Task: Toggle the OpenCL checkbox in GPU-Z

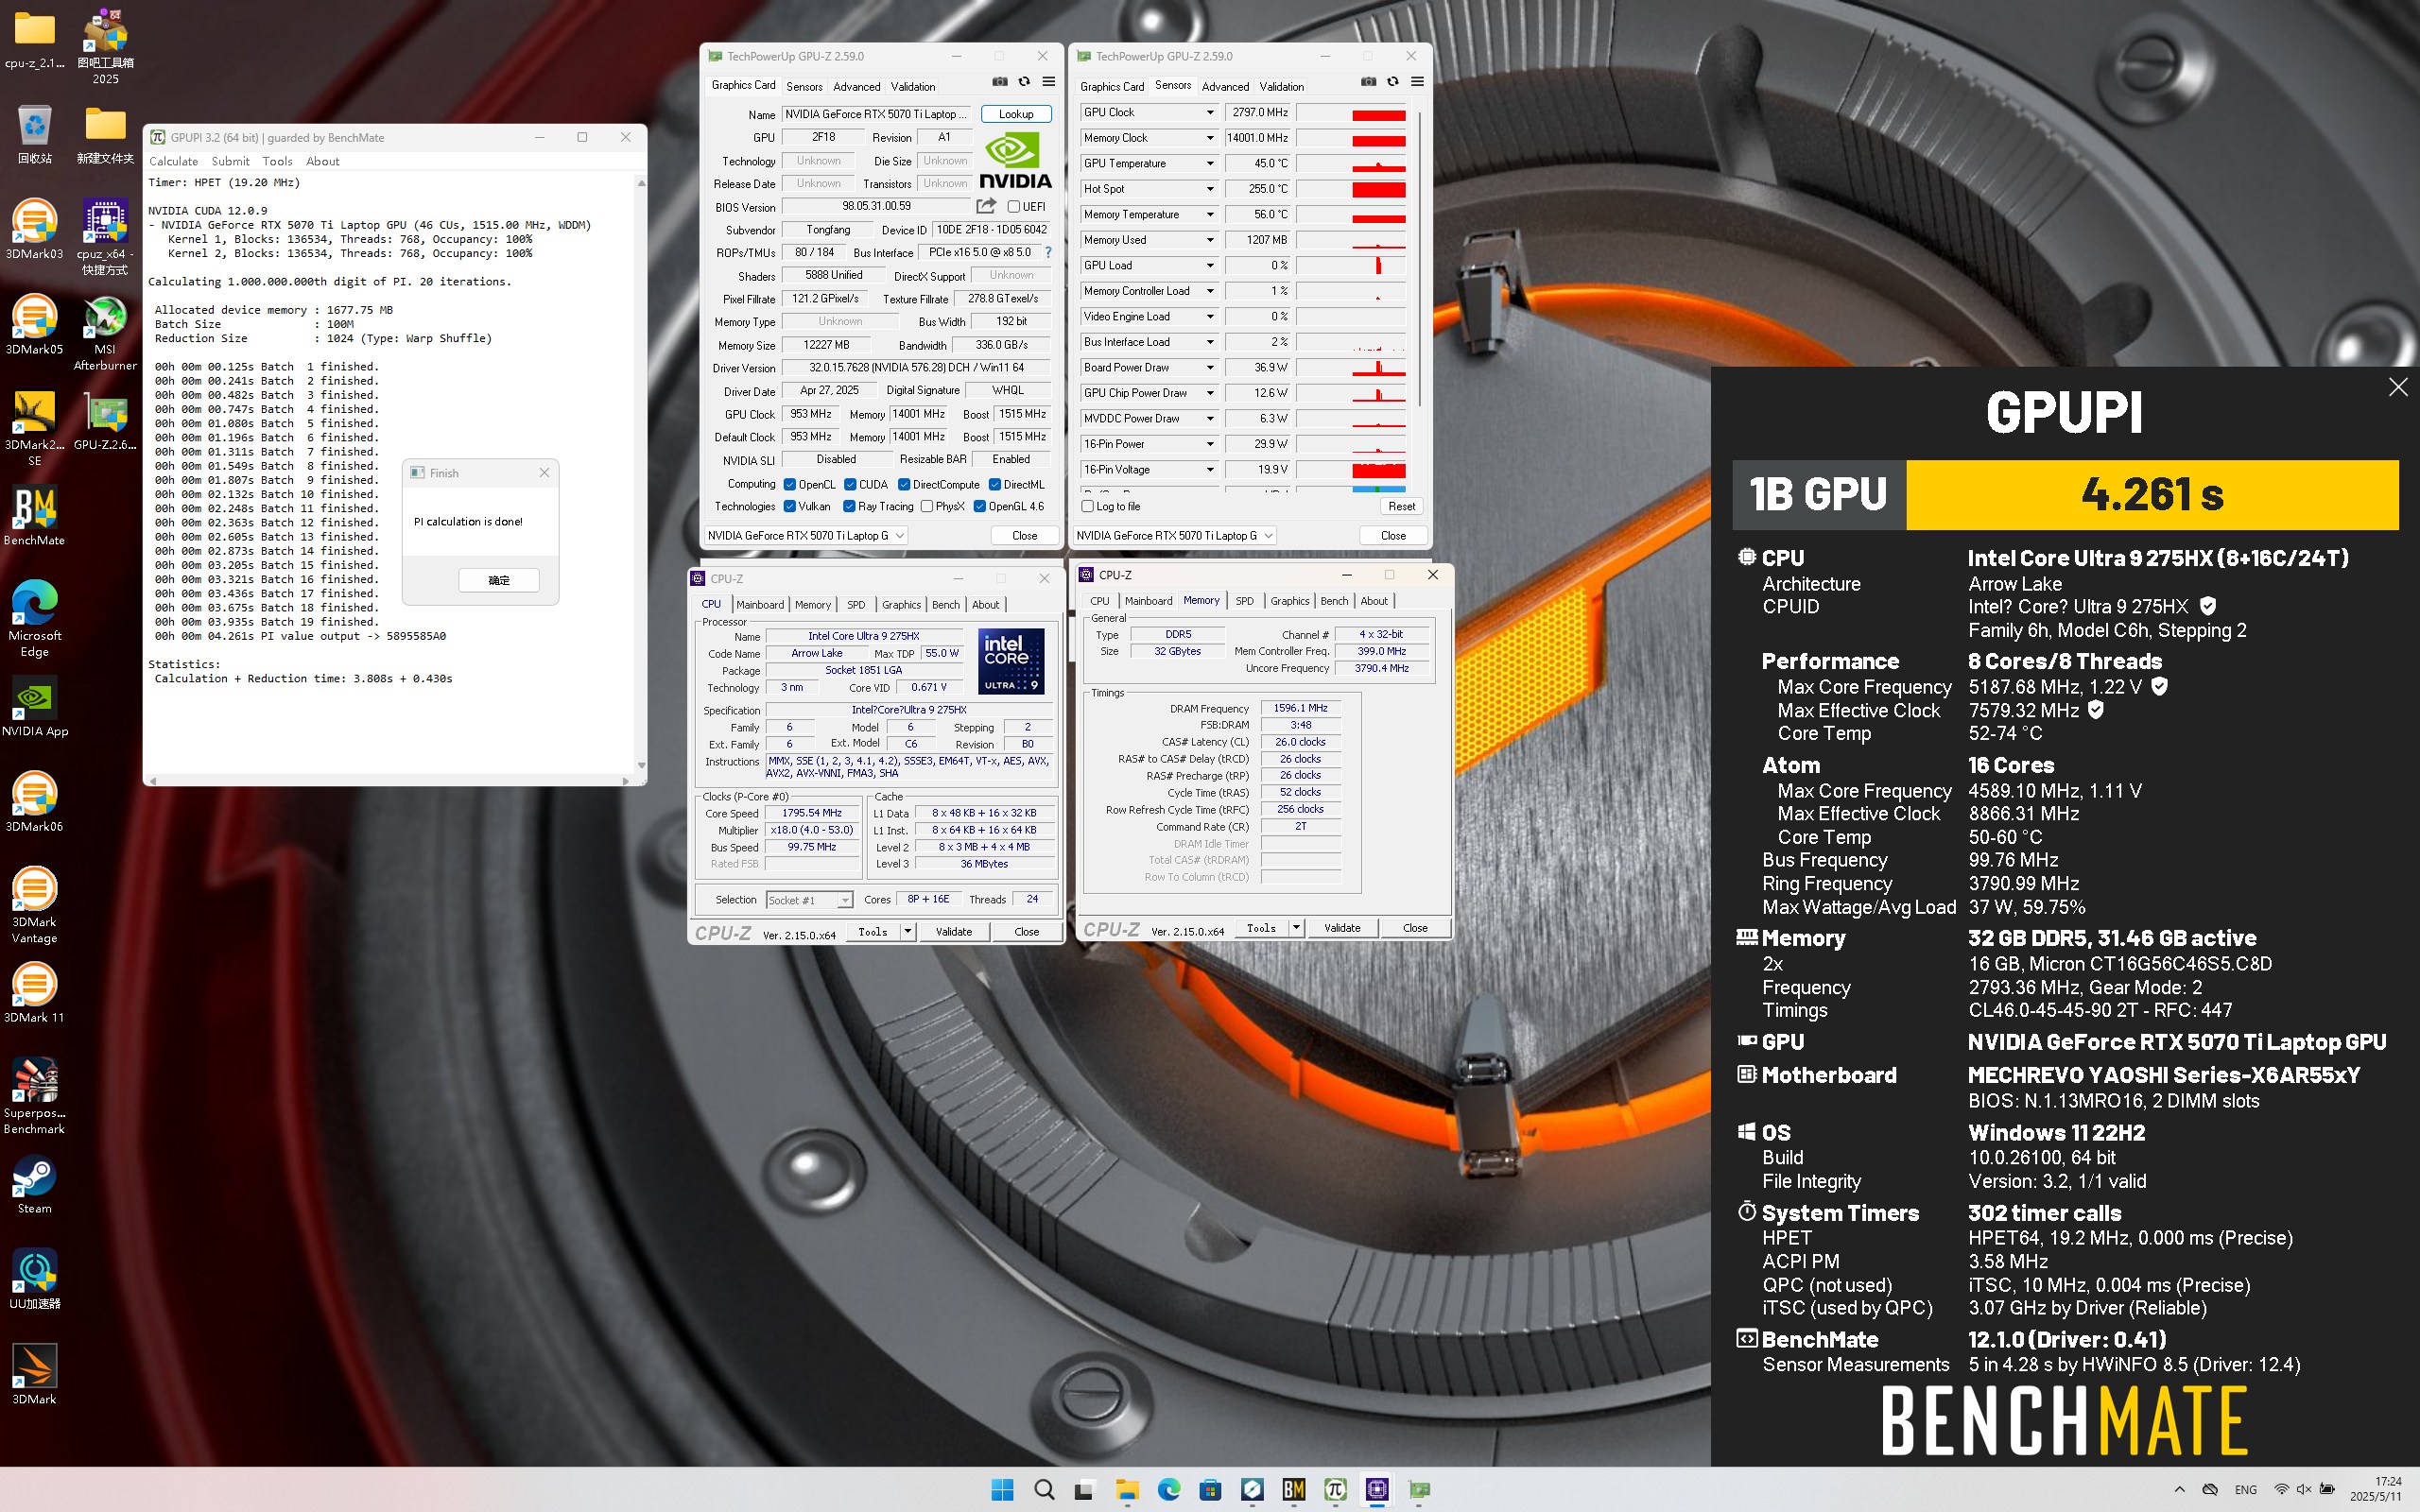Action: 790,485
